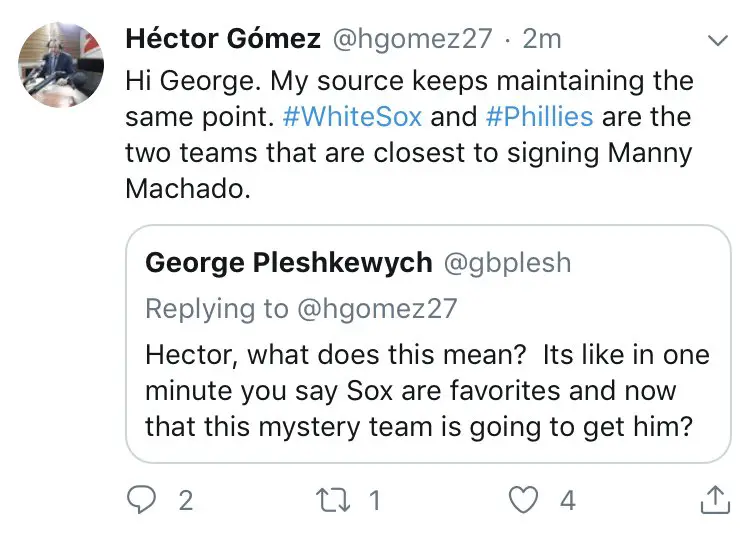Viewport: 750px width, 534px height.
Task: Open the #Phillies hashtag
Action: click(x=539, y=116)
